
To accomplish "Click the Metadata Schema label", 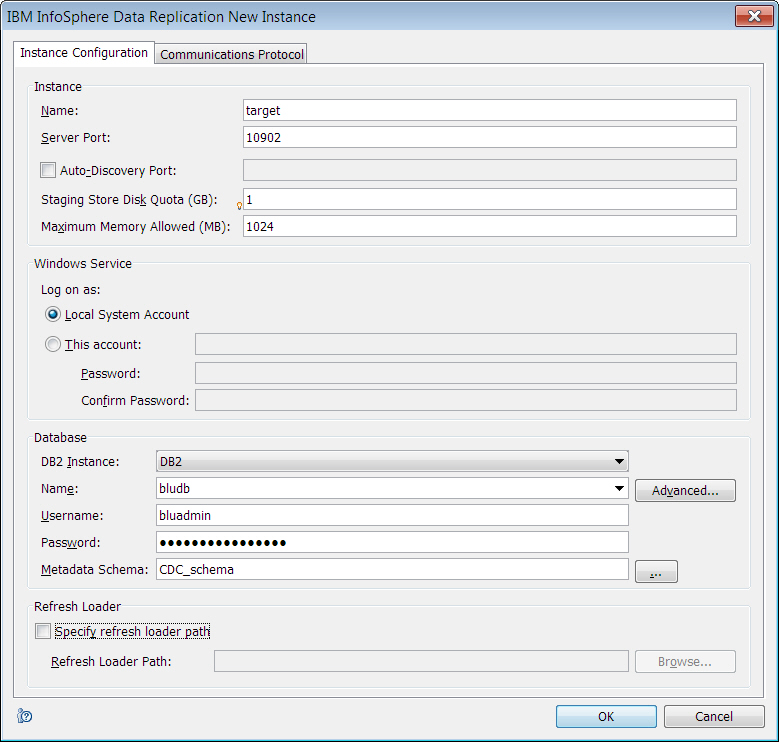I will click(94, 570).
